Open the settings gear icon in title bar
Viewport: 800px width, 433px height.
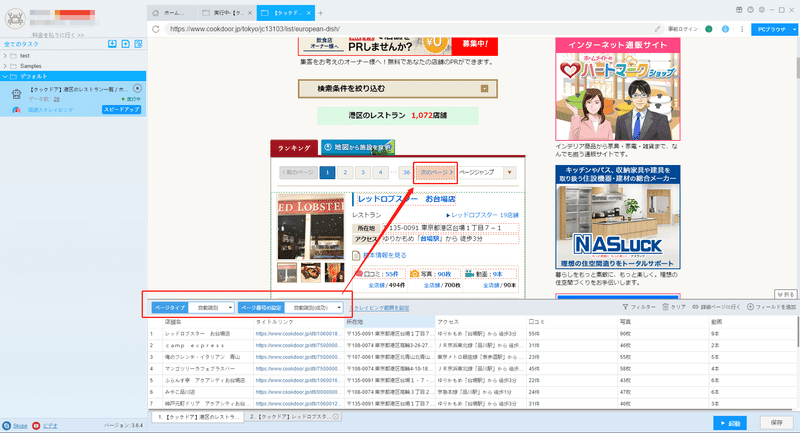coord(761,10)
